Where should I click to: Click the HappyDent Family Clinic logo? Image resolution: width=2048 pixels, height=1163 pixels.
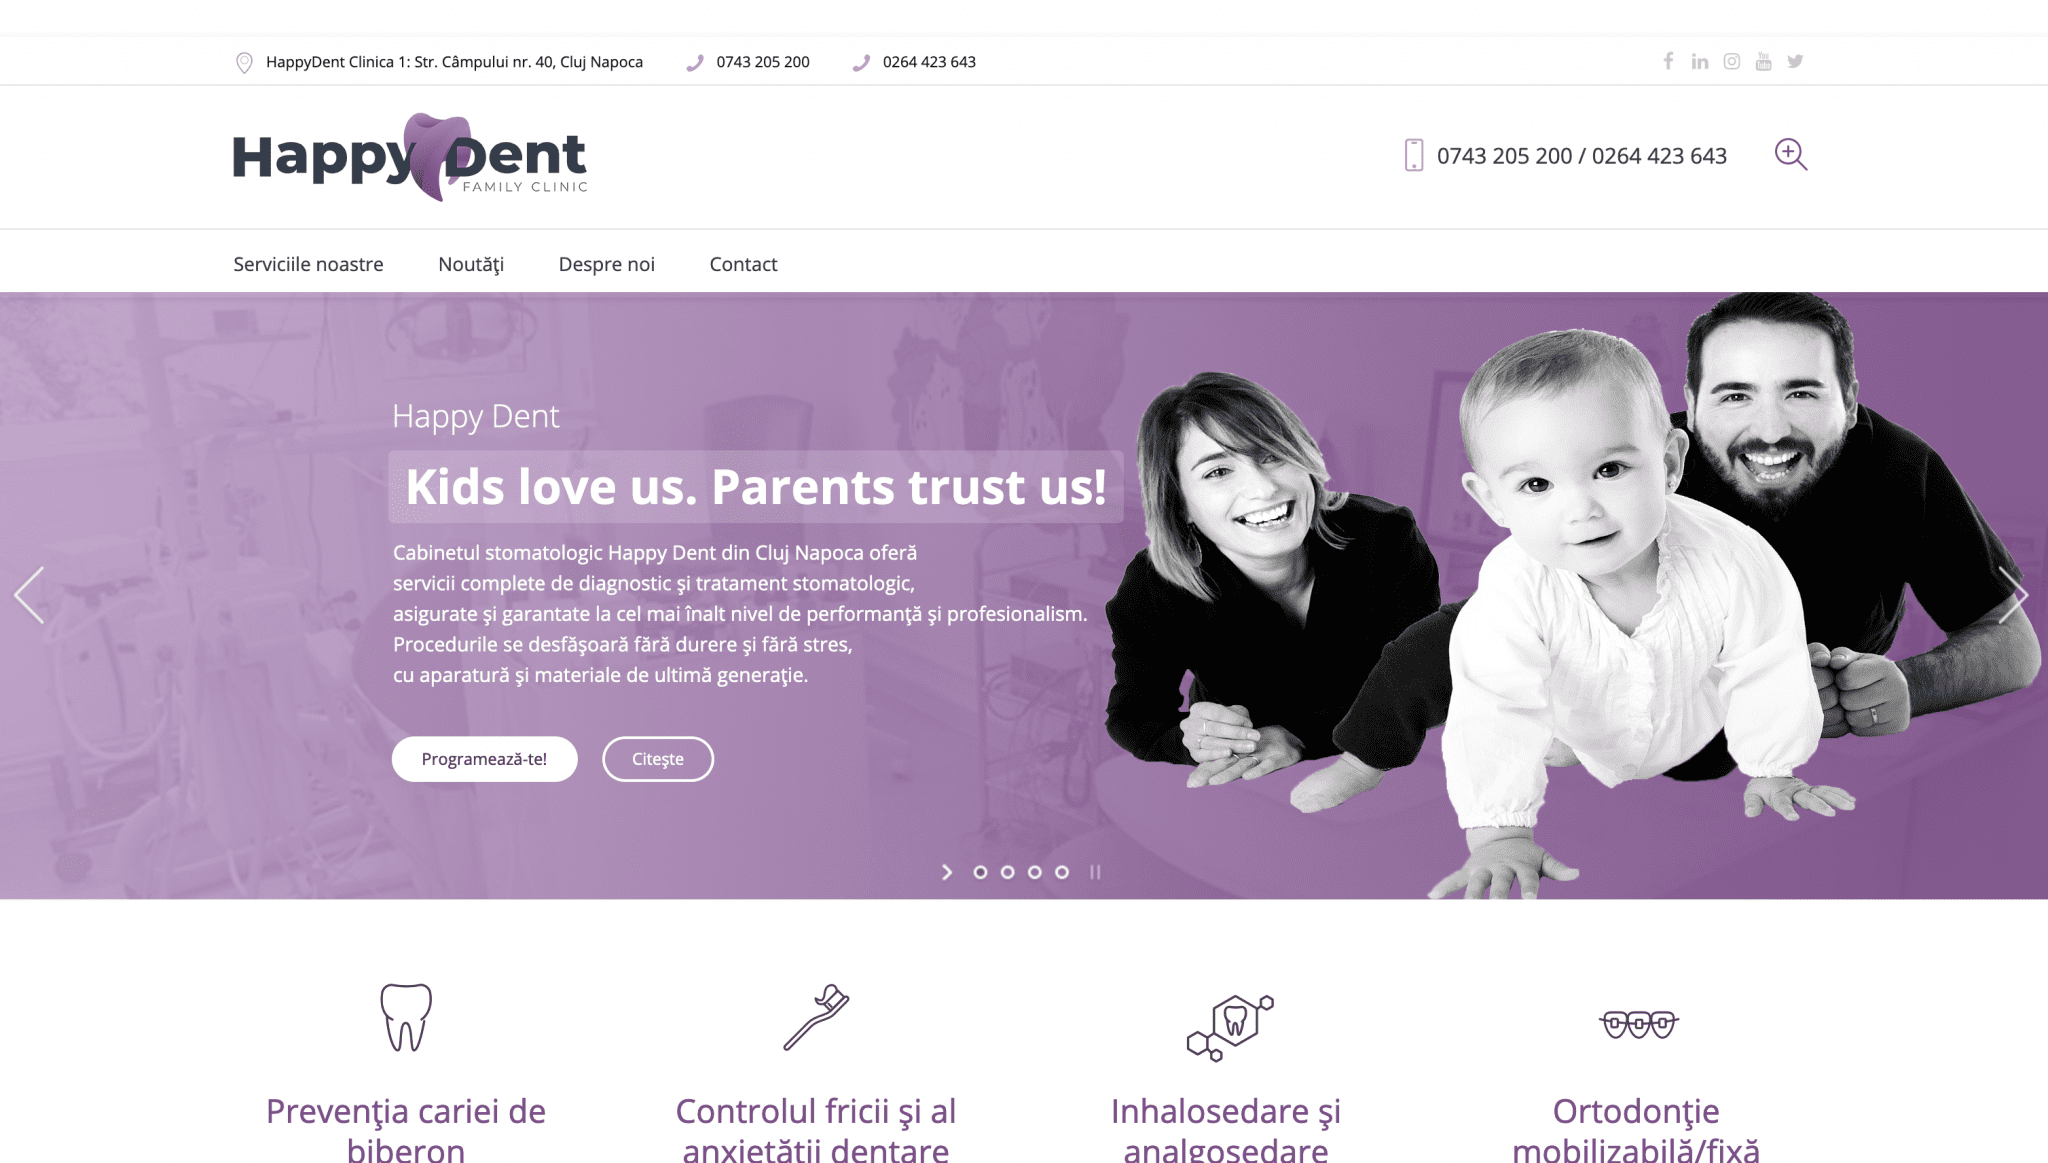(x=410, y=157)
